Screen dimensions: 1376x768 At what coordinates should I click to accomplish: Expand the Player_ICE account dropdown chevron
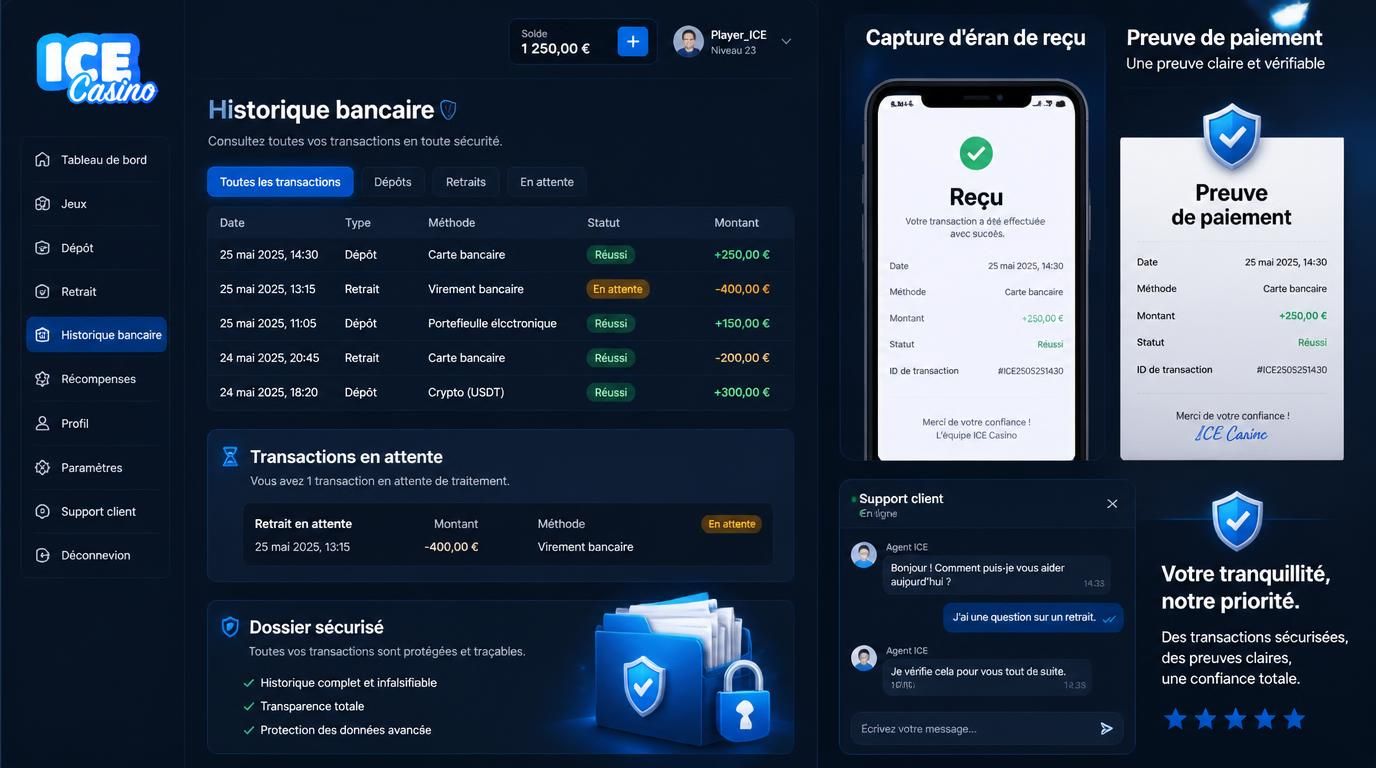(786, 42)
